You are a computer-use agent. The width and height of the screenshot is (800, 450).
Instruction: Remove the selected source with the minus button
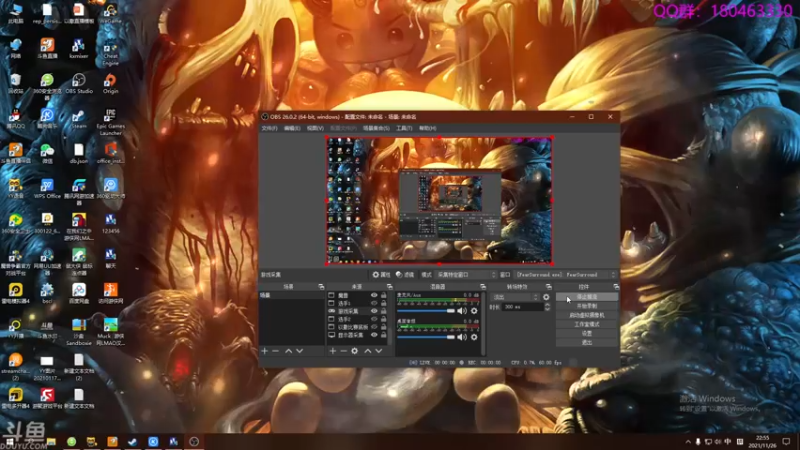click(x=343, y=351)
